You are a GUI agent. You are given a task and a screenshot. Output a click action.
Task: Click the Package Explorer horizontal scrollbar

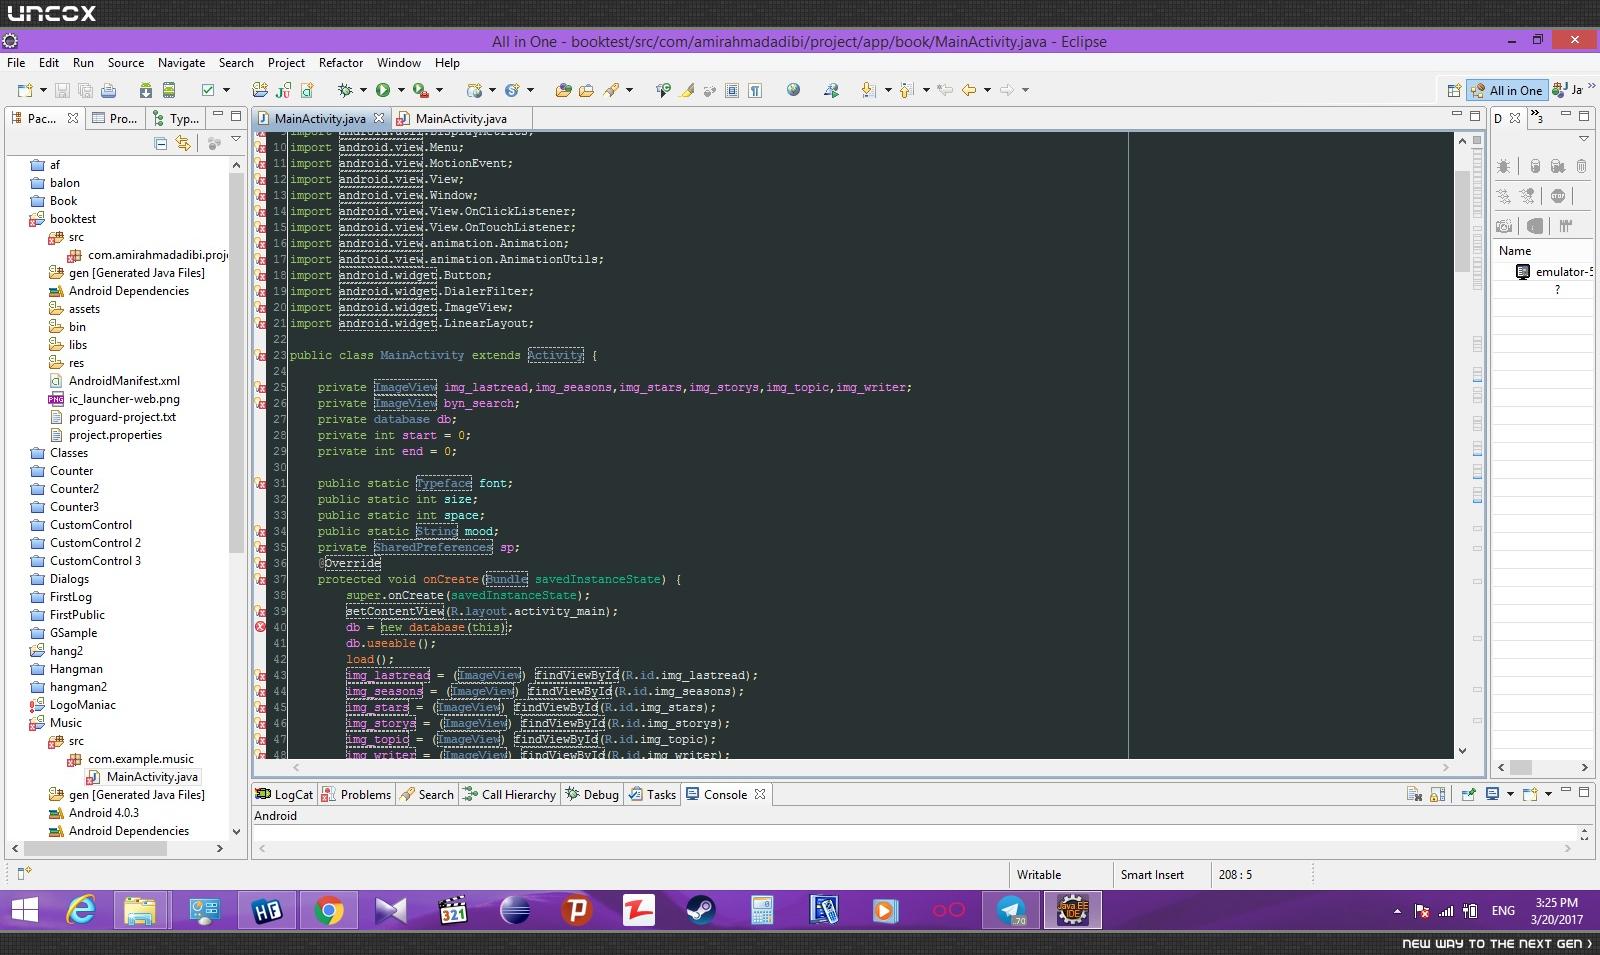tap(95, 848)
